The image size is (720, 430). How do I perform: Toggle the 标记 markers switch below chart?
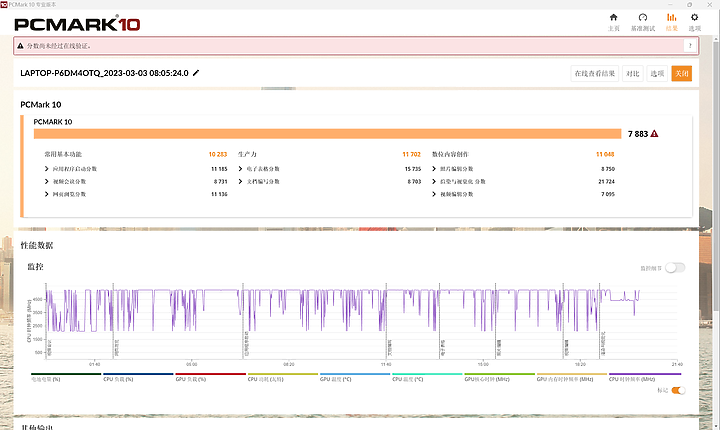678,390
